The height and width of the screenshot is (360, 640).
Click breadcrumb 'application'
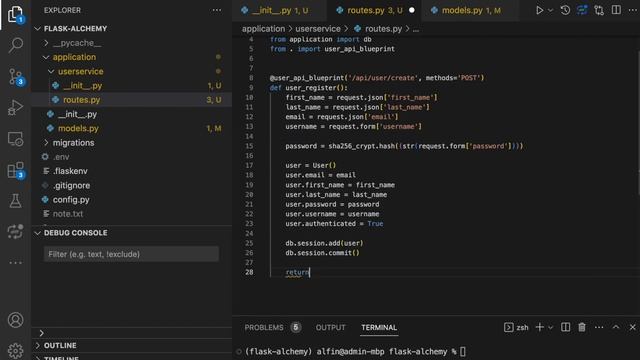coord(263,29)
